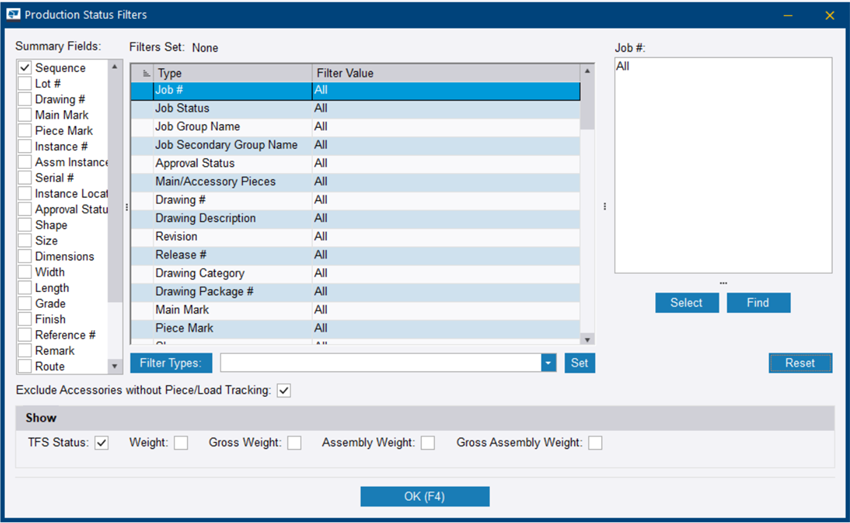Click the application icon in title bar

point(13,15)
